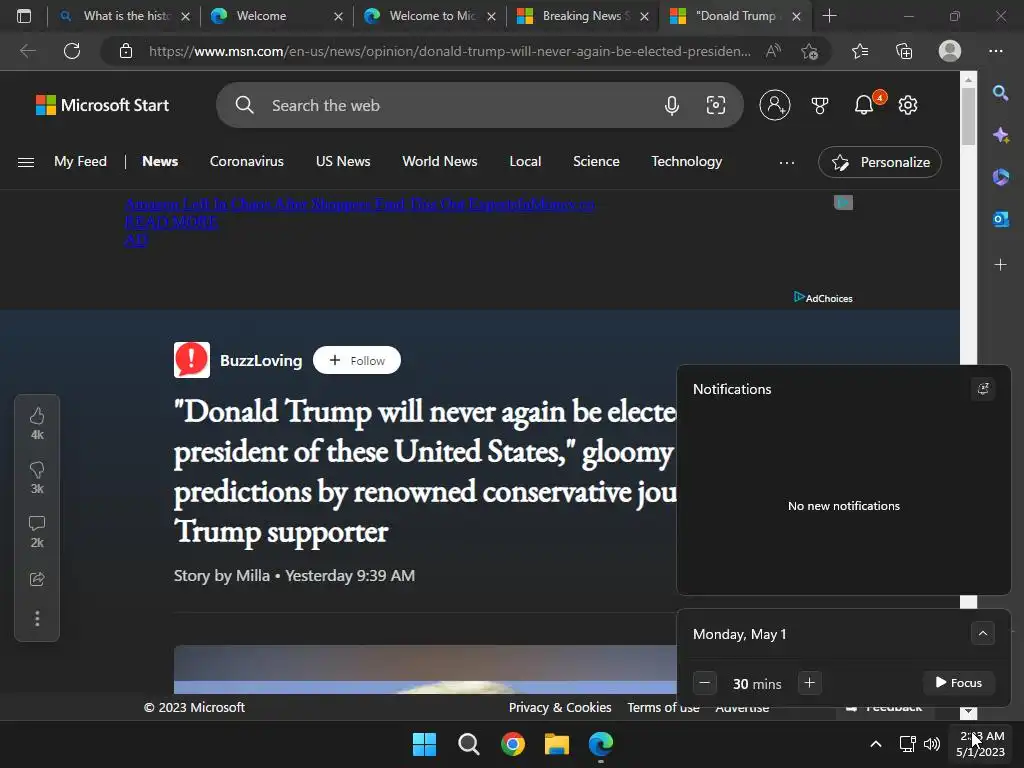
Task: Close the Donald Trump tab
Action: (796, 16)
